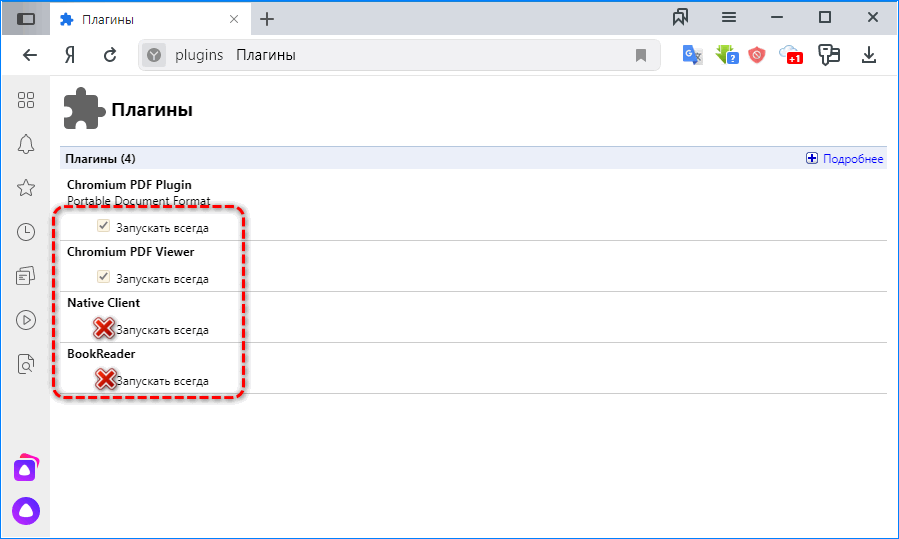Open a new tab with plus button
Screen dimensions: 899x539
click(267, 19)
